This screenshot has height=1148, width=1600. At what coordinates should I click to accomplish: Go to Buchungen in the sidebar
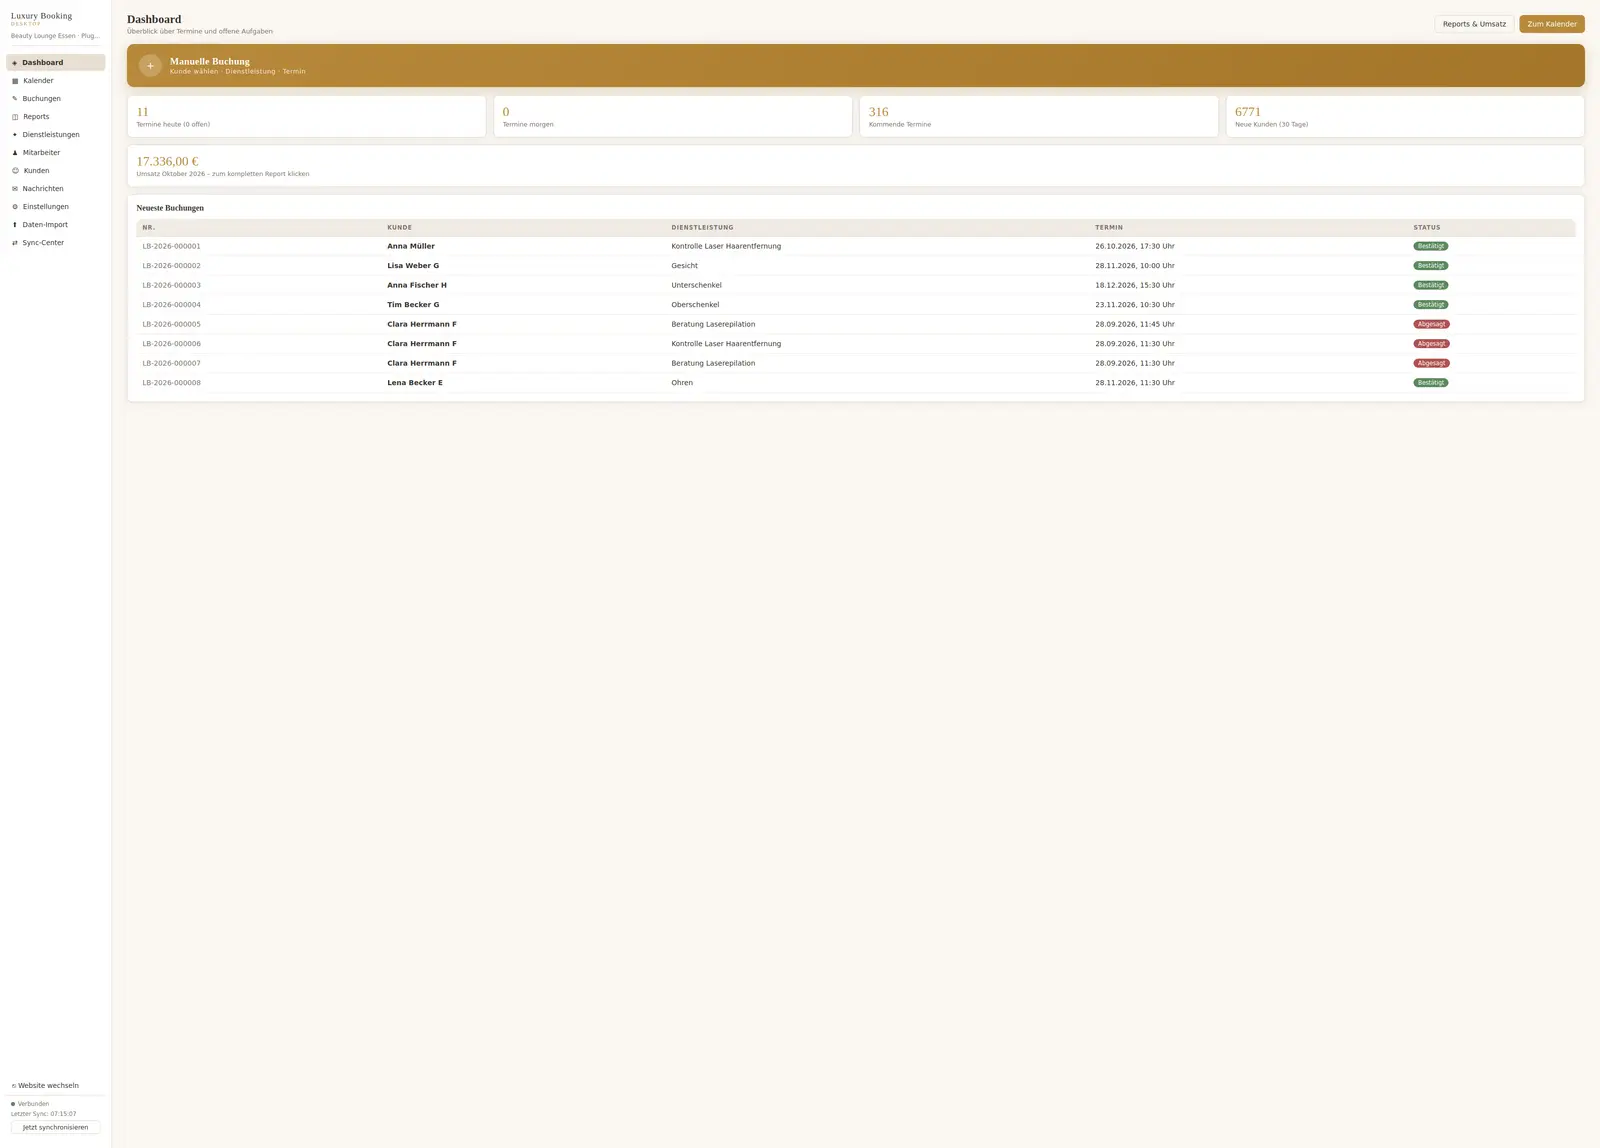[x=56, y=99]
